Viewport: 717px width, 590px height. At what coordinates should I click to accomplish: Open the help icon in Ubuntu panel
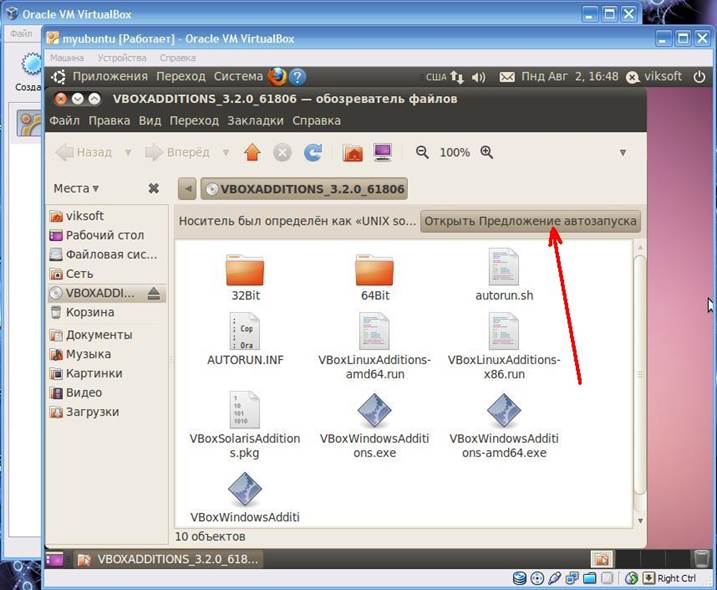click(x=297, y=76)
